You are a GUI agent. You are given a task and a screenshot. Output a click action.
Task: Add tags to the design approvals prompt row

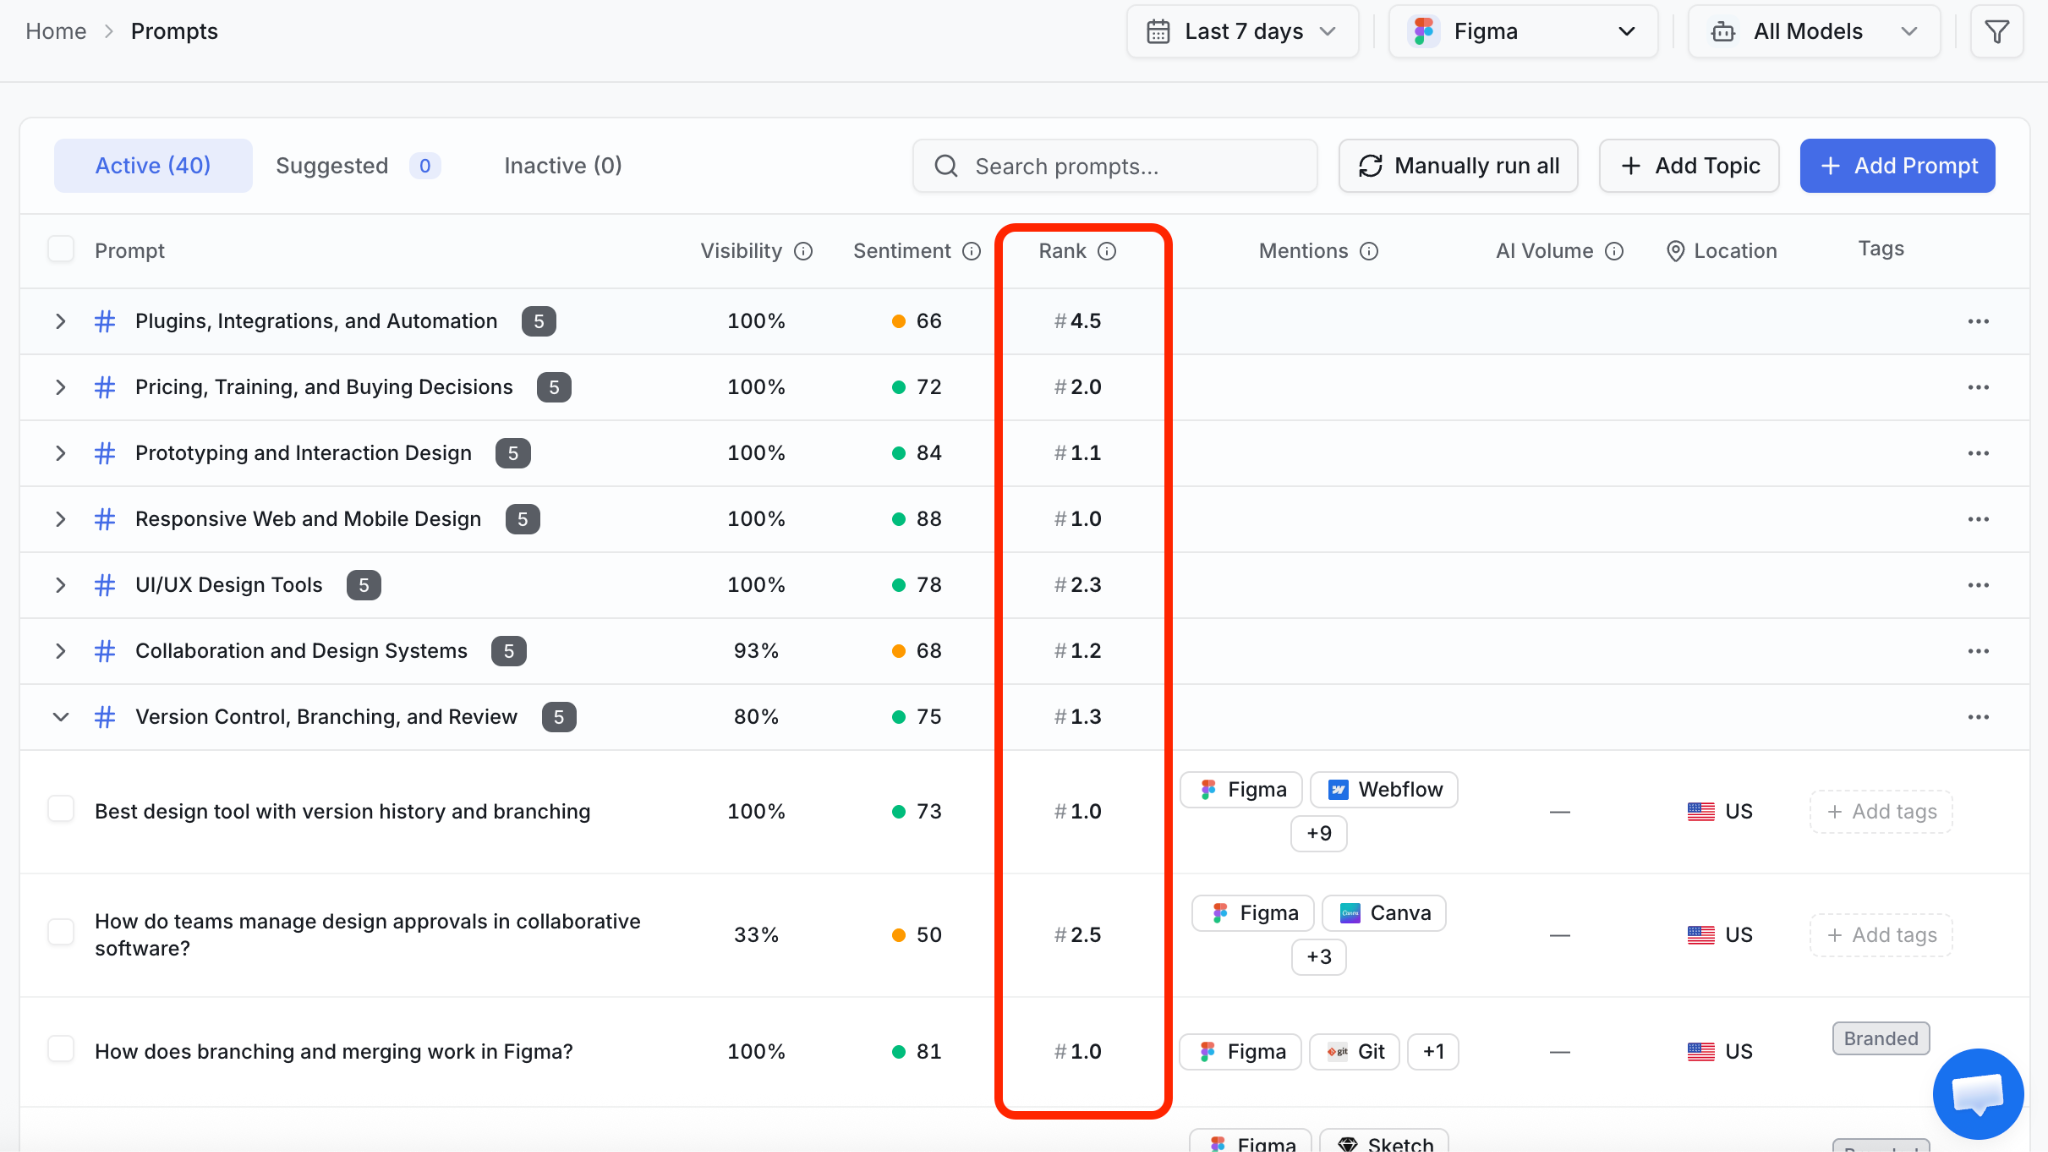(x=1881, y=935)
